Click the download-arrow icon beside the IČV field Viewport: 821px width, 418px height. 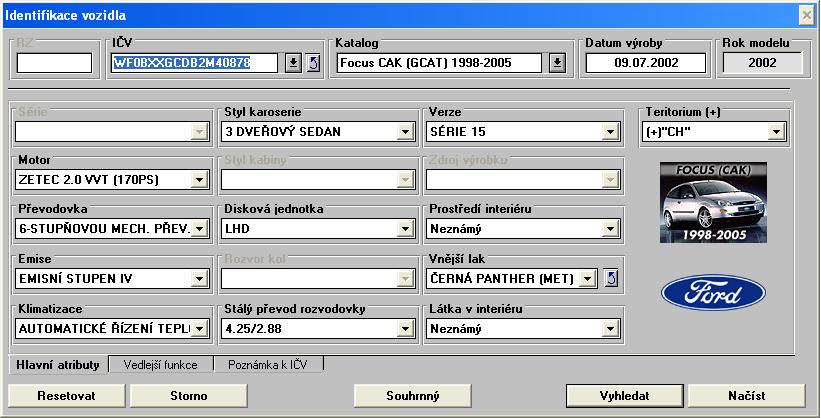pos(293,63)
